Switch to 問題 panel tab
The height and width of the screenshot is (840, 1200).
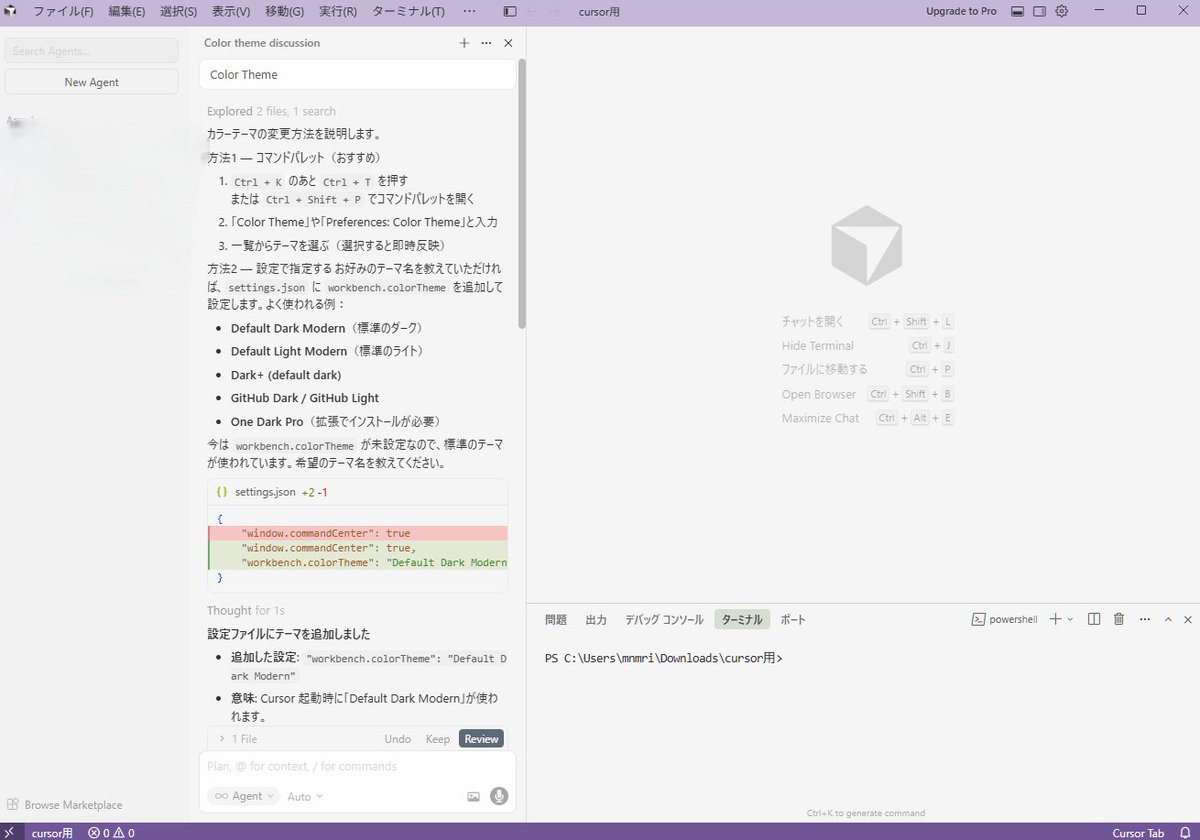point(556,620)
